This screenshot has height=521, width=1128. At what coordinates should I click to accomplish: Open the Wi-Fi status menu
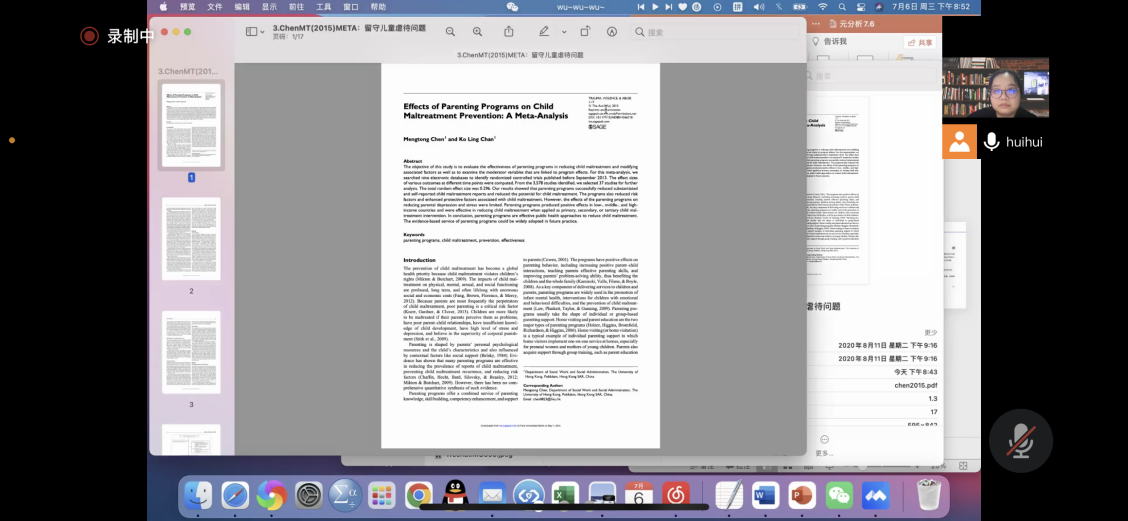(x=822, y=6)
